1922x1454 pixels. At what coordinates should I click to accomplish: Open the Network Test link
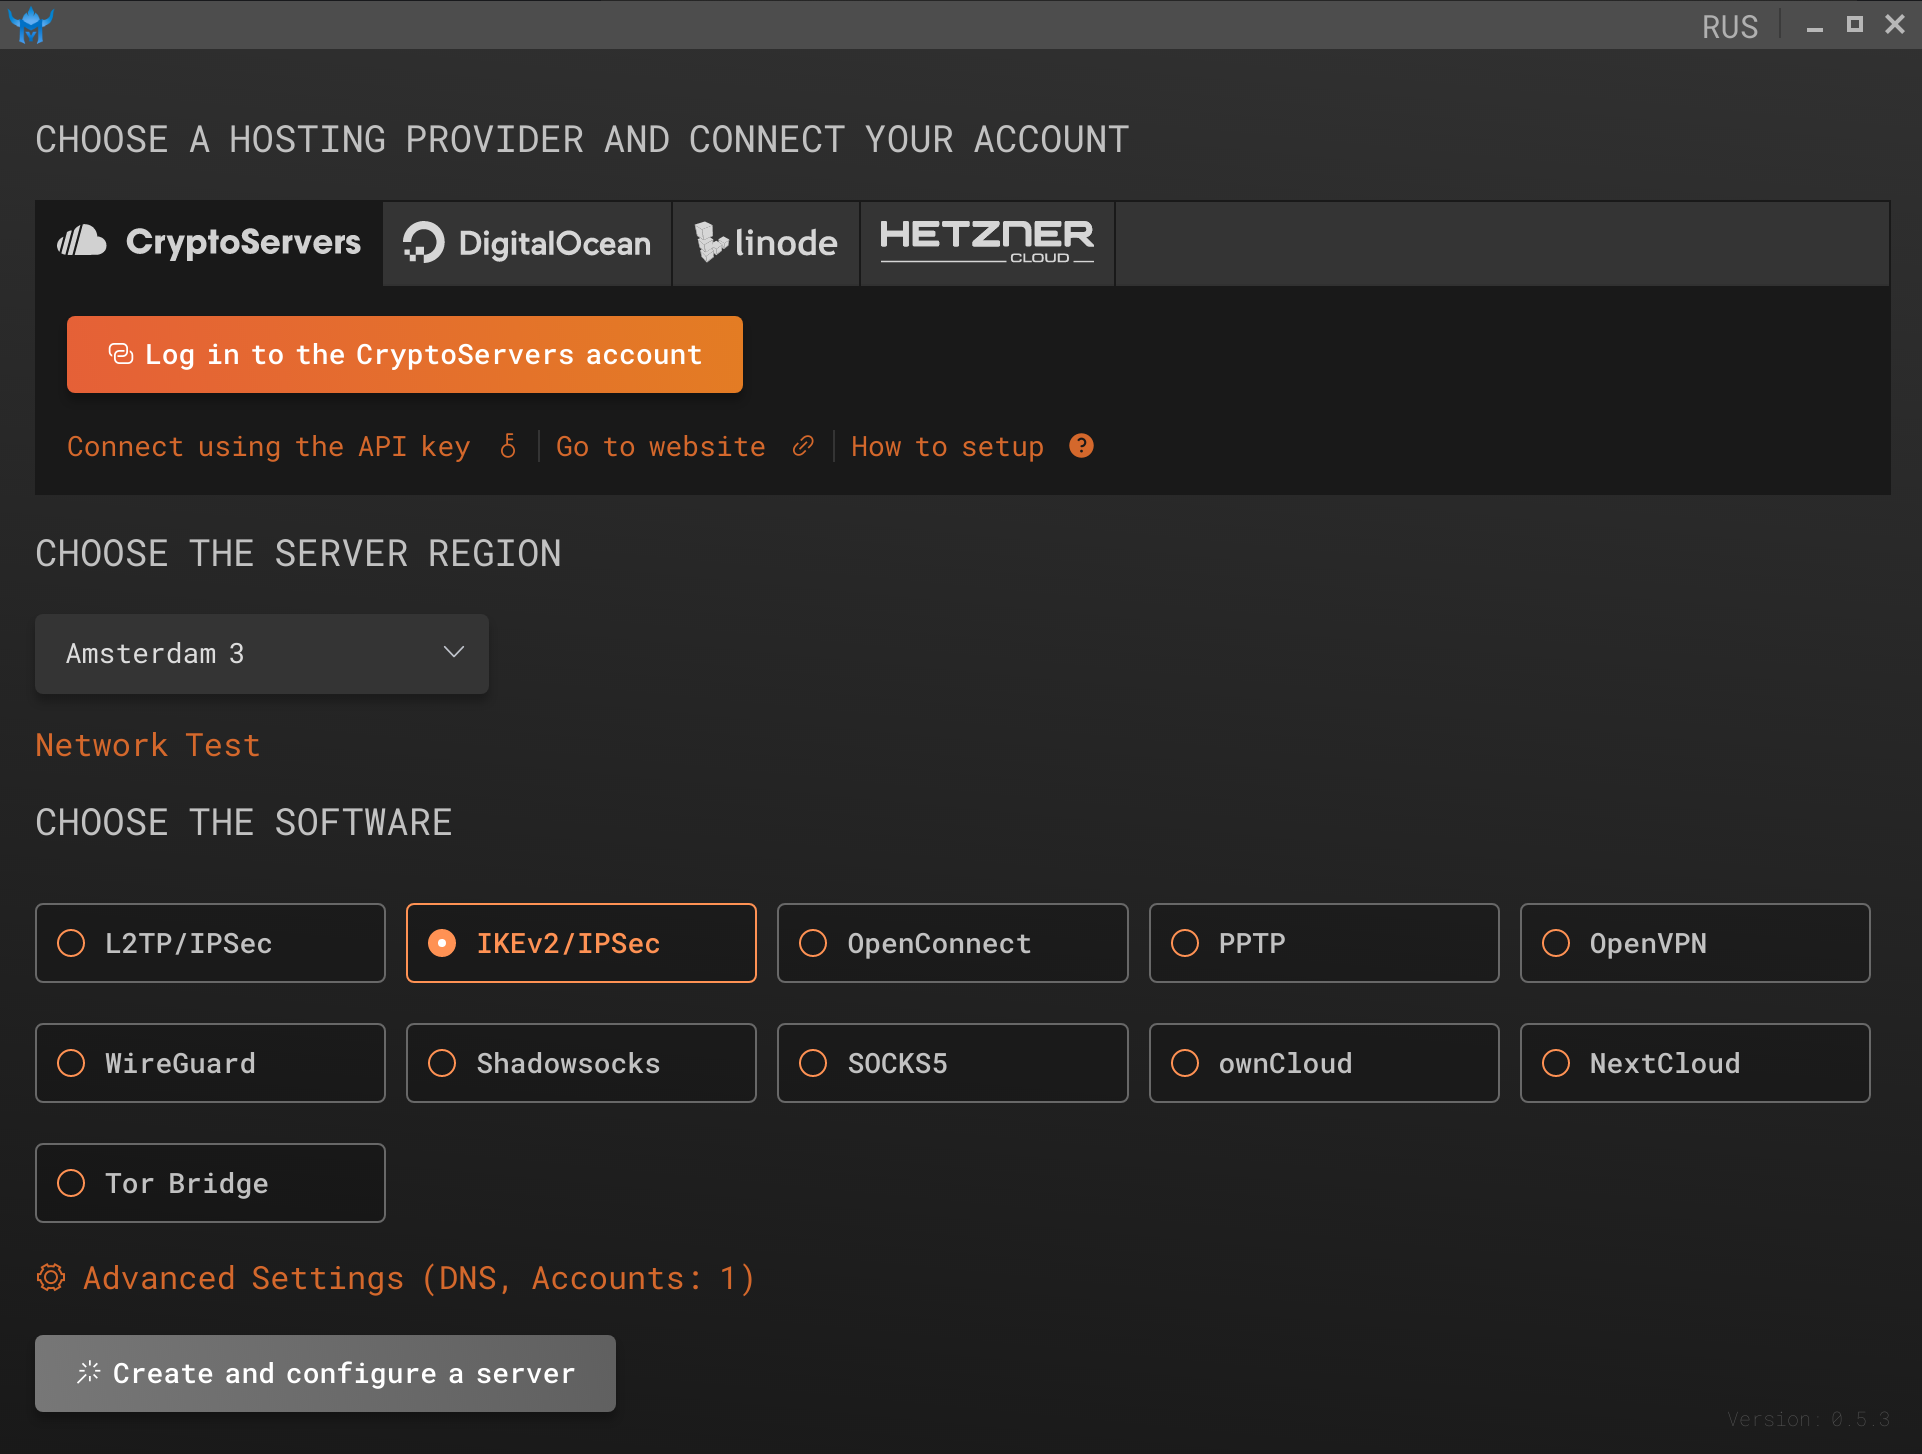[148, 745]
